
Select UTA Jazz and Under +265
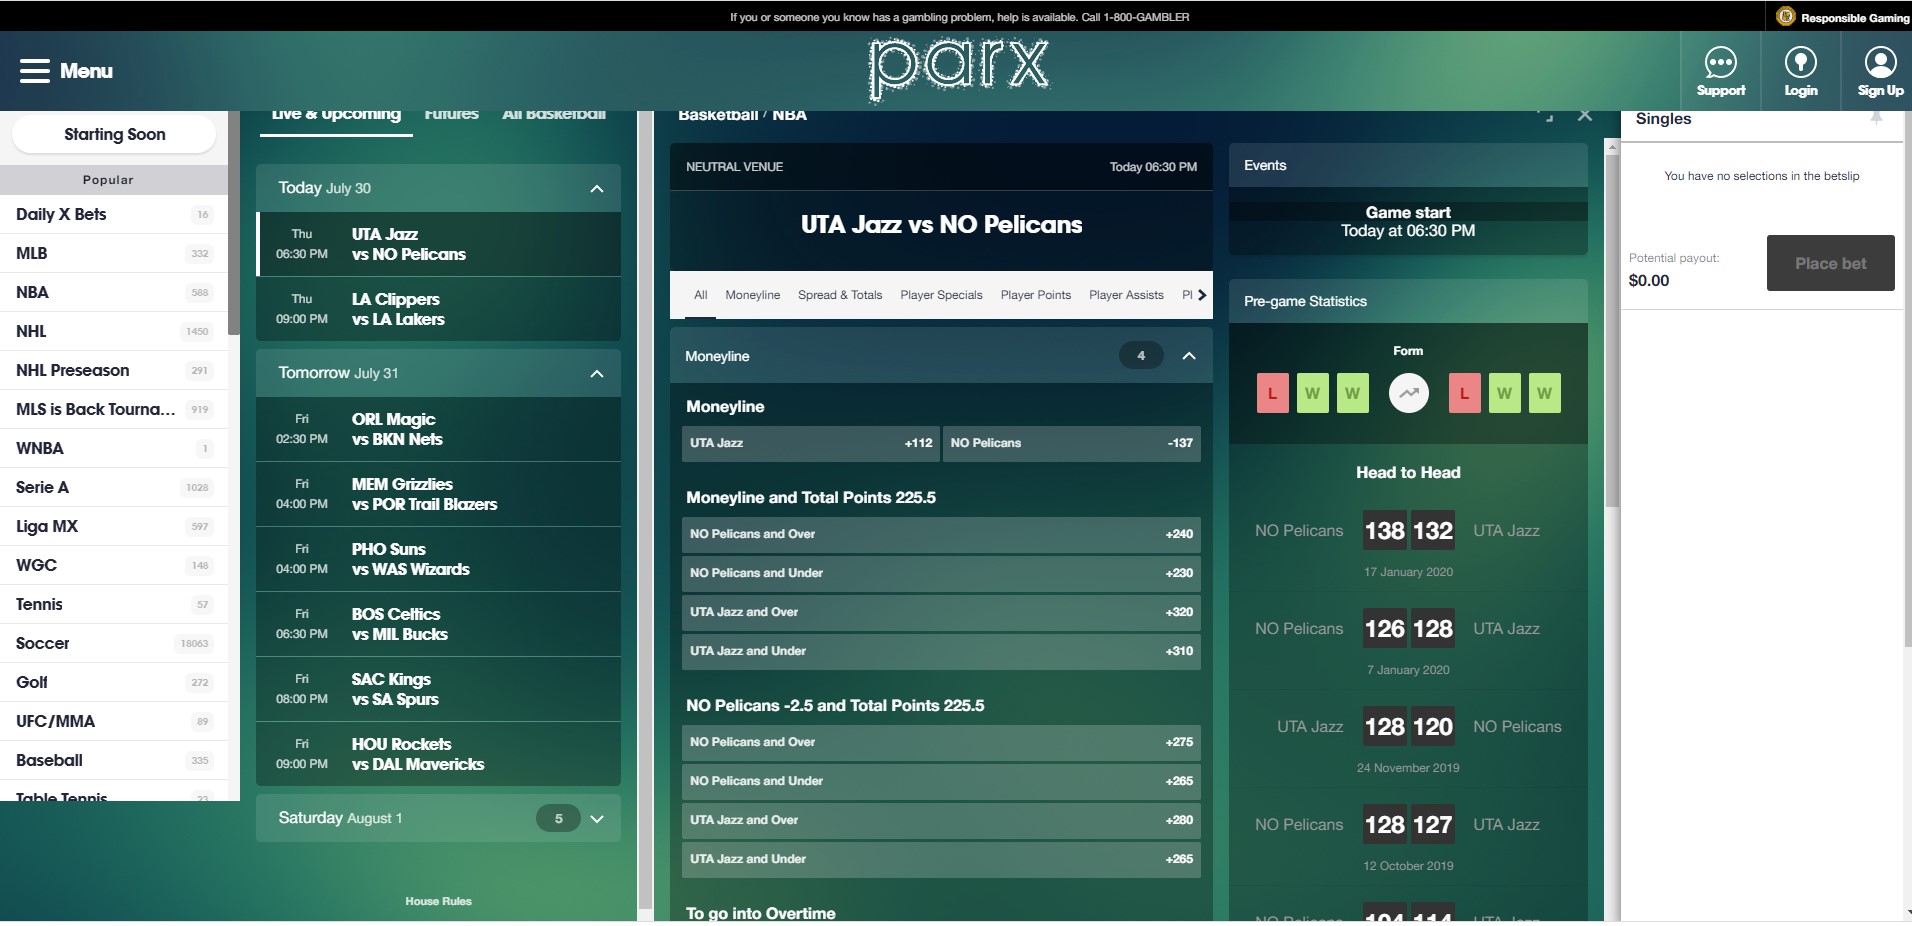941,859
